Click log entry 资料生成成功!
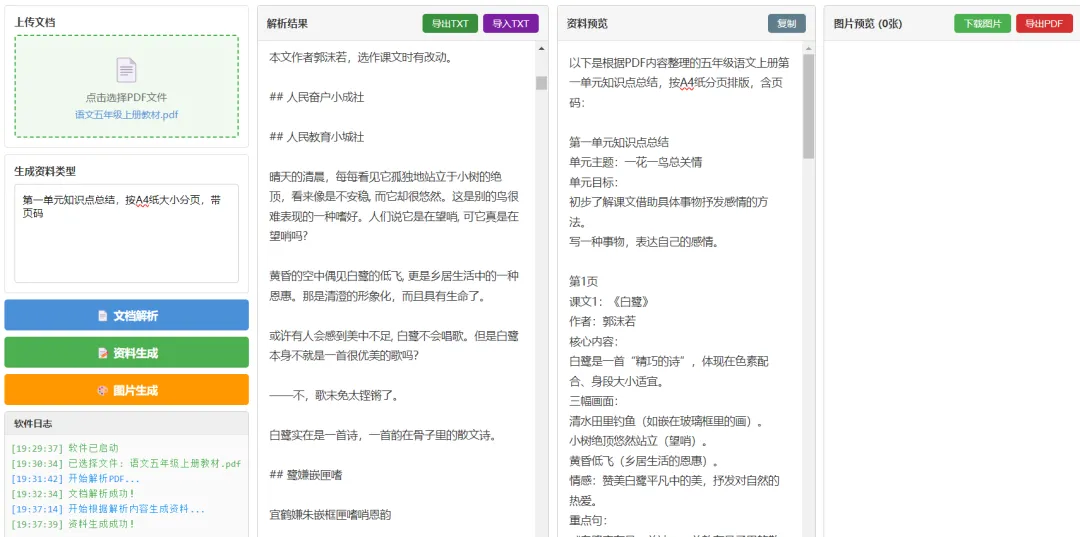This screenshot has height=537, width=1080. coord(73,524)
